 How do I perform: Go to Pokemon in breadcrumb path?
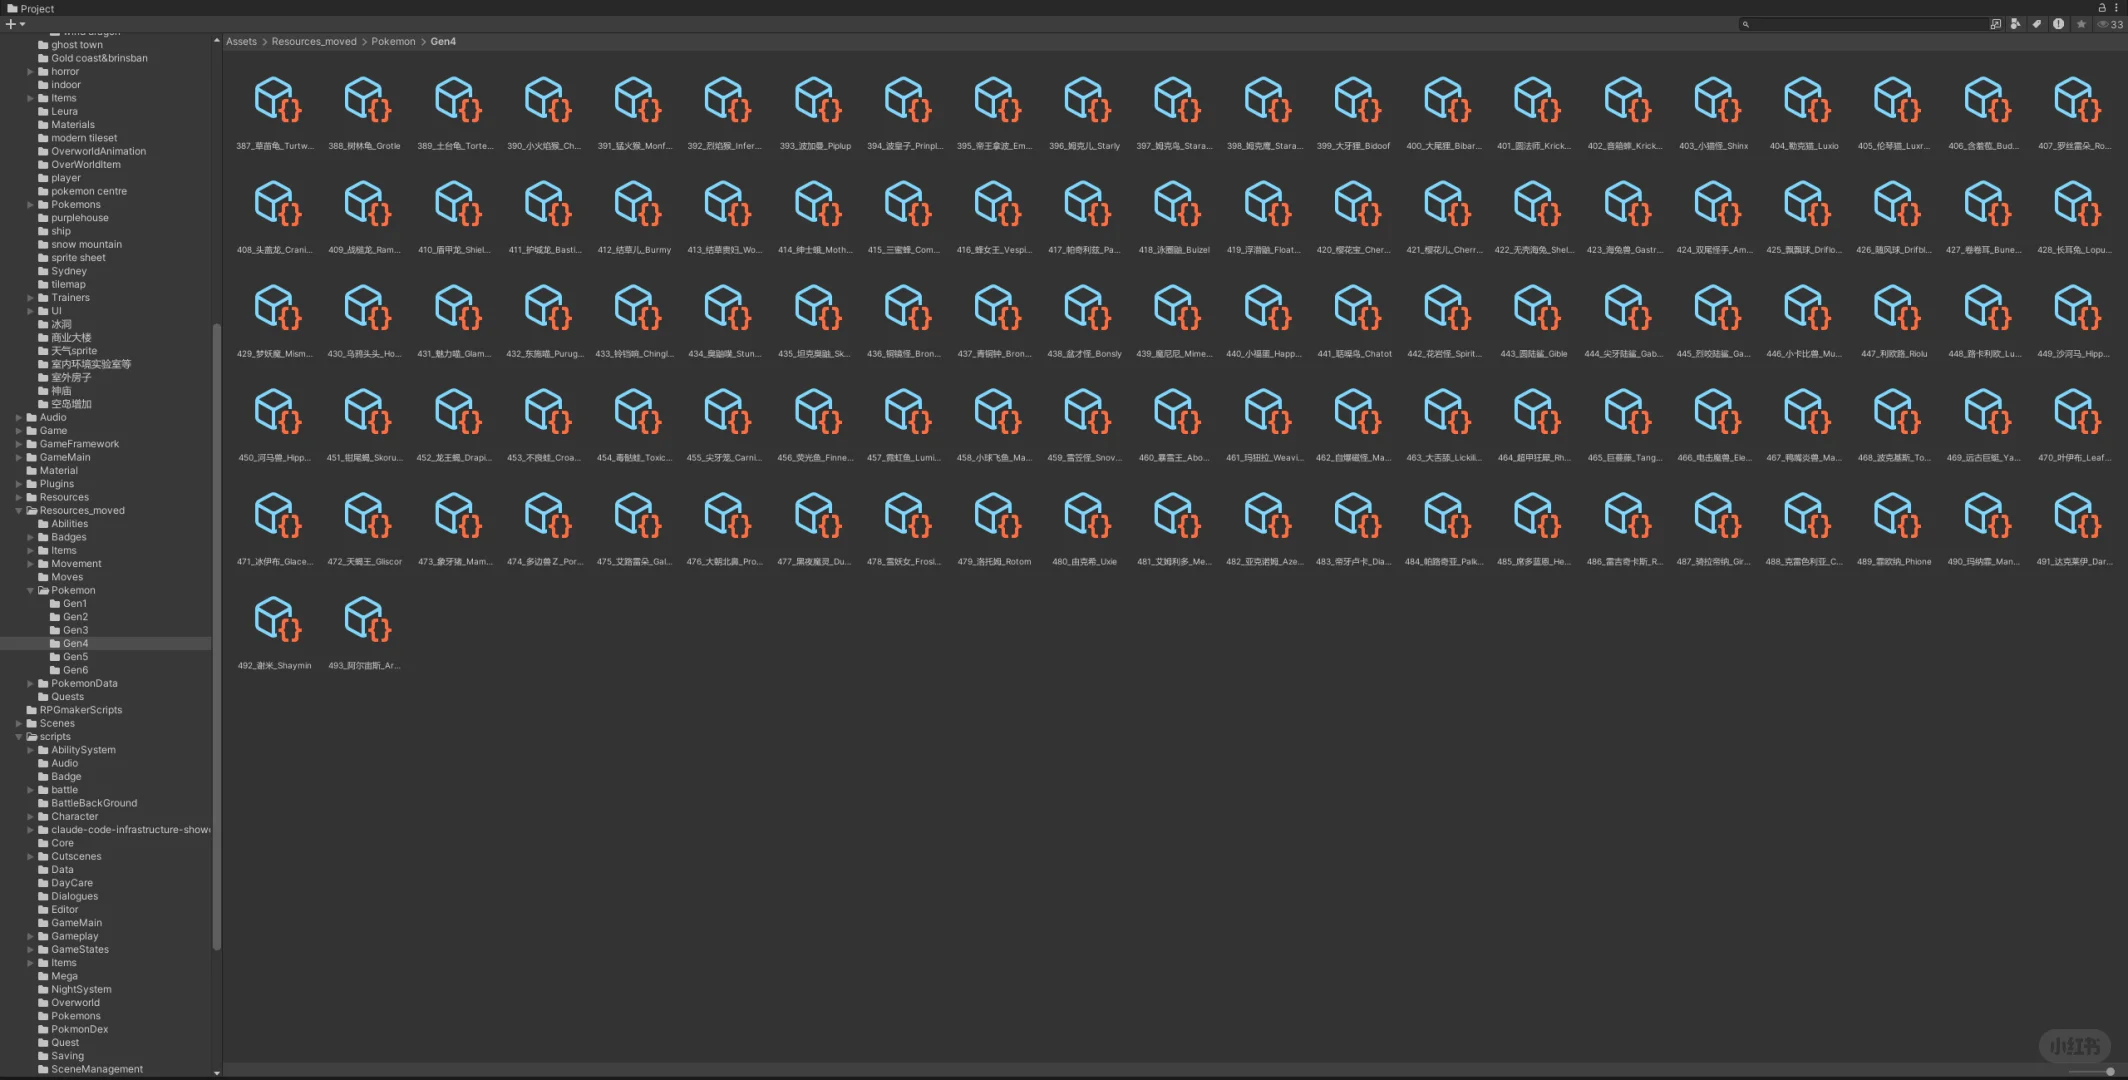tap(393, 41)
